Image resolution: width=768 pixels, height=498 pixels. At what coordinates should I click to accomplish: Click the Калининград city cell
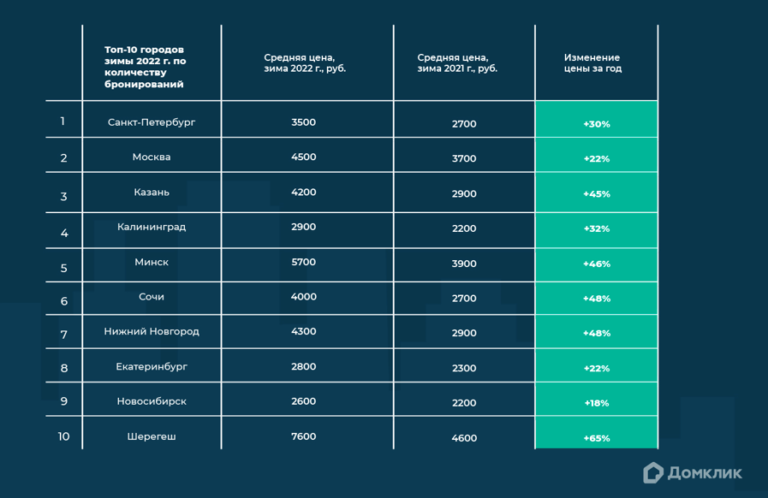pyautogui.click(x=151, y=227)
